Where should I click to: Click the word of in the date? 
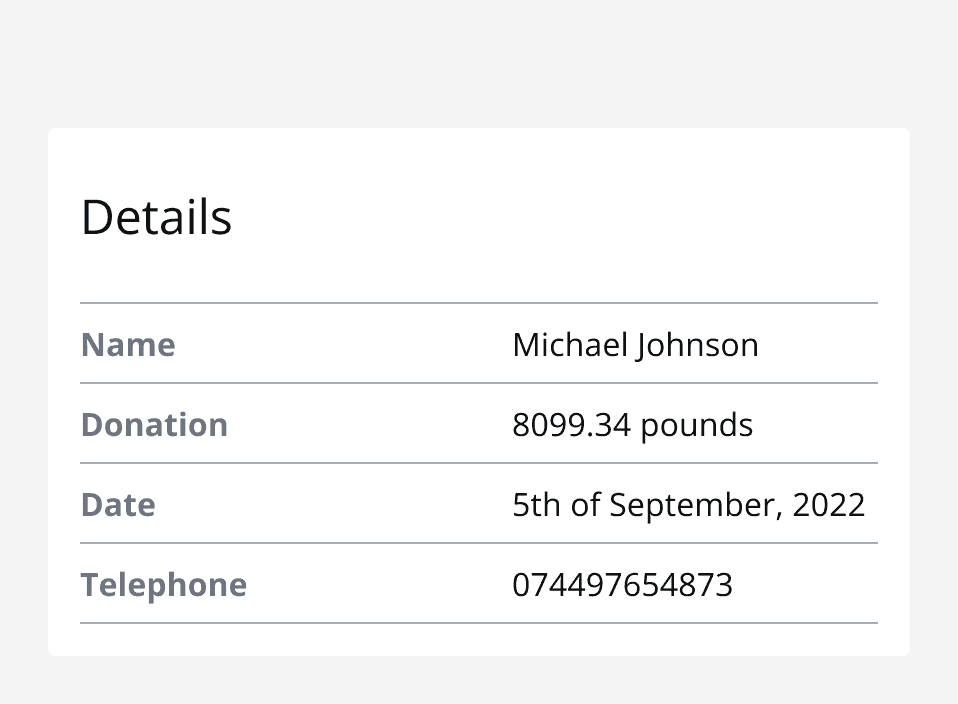585,505
